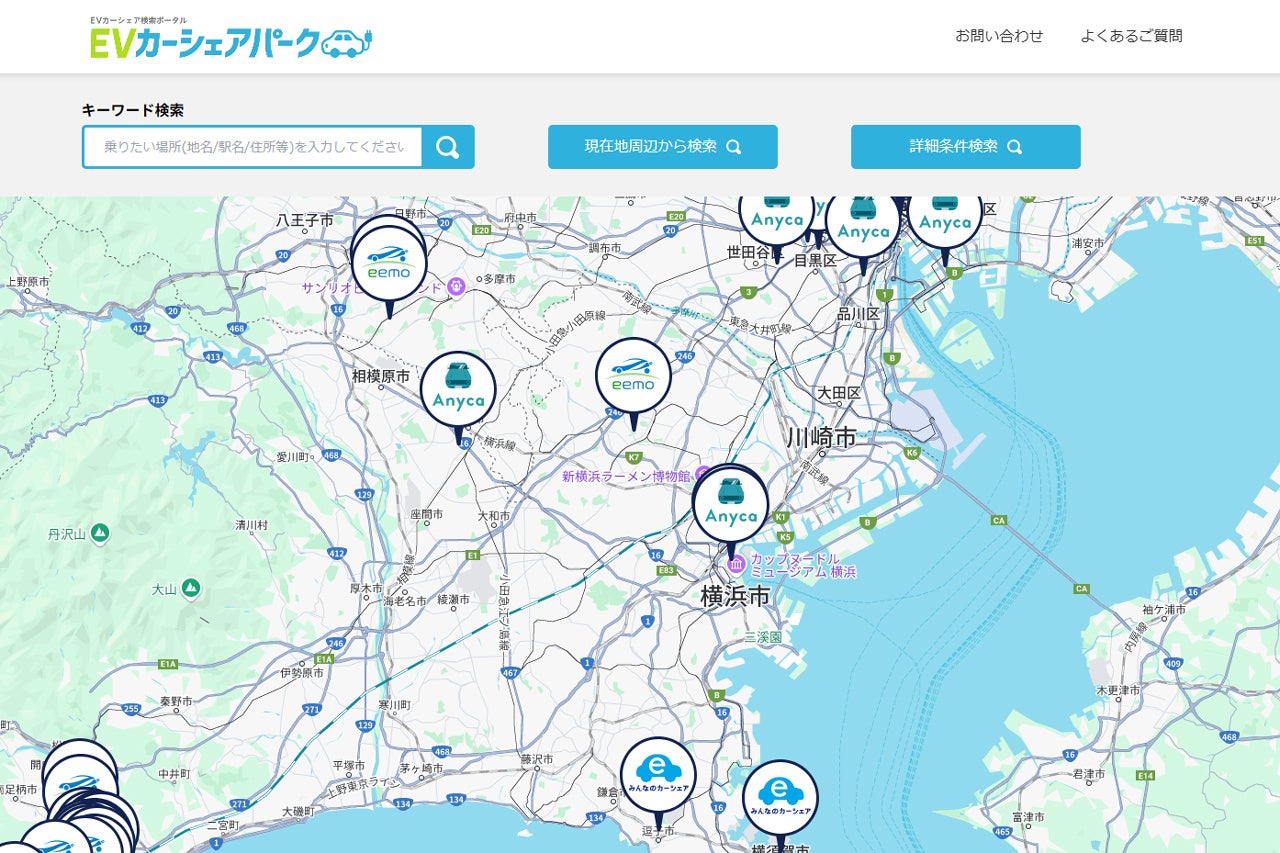This screenshot has height=853, width=1280.
Task: Open the お問い合わせ page
Action: pos(999,36)
